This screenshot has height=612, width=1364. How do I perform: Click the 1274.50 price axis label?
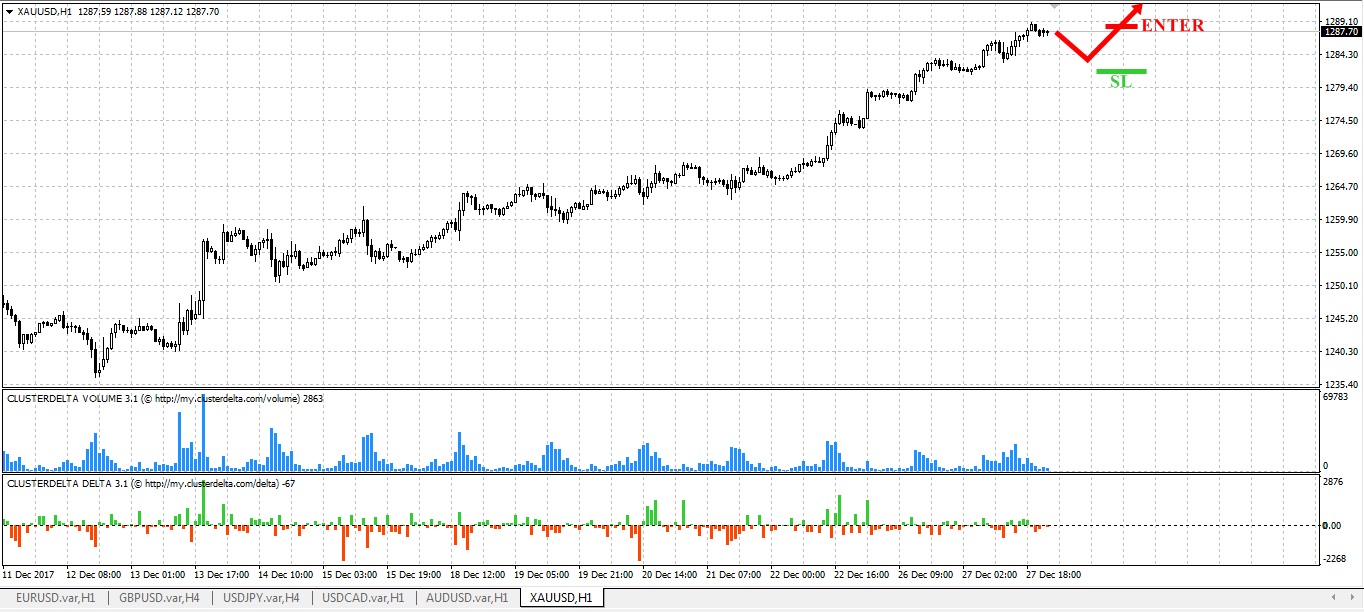click(1340, 121)
